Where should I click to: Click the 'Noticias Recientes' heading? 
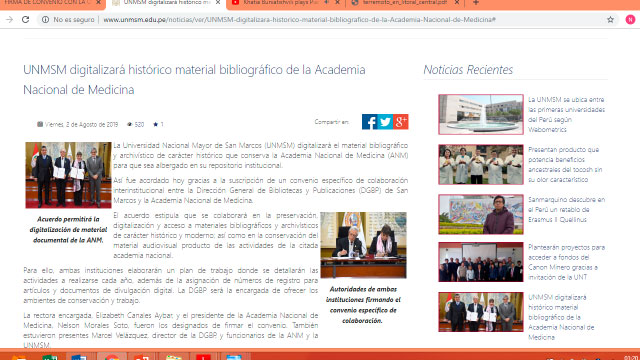468,70
